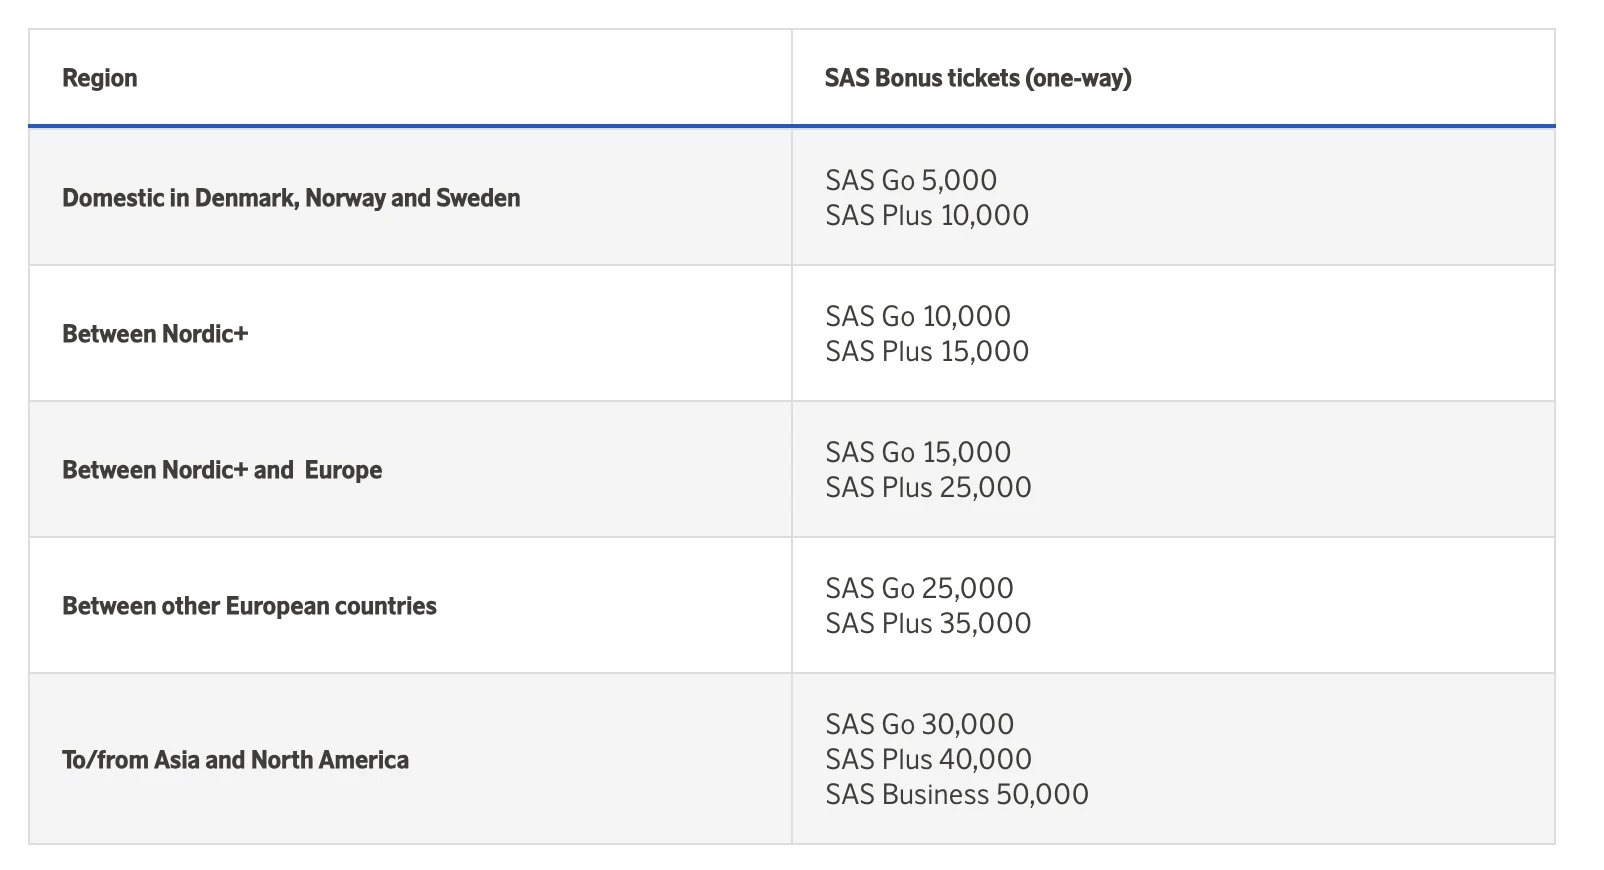Click the 'SAS Go 15,000' text
Viewport: 1604px width, 870px height.
(x=918, y=452)
